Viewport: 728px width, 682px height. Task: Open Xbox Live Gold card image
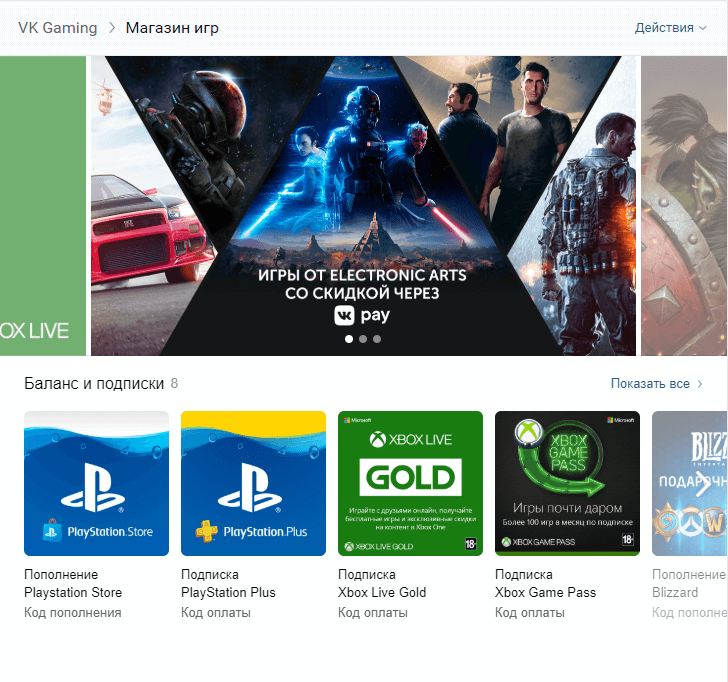tap(410, 483)
